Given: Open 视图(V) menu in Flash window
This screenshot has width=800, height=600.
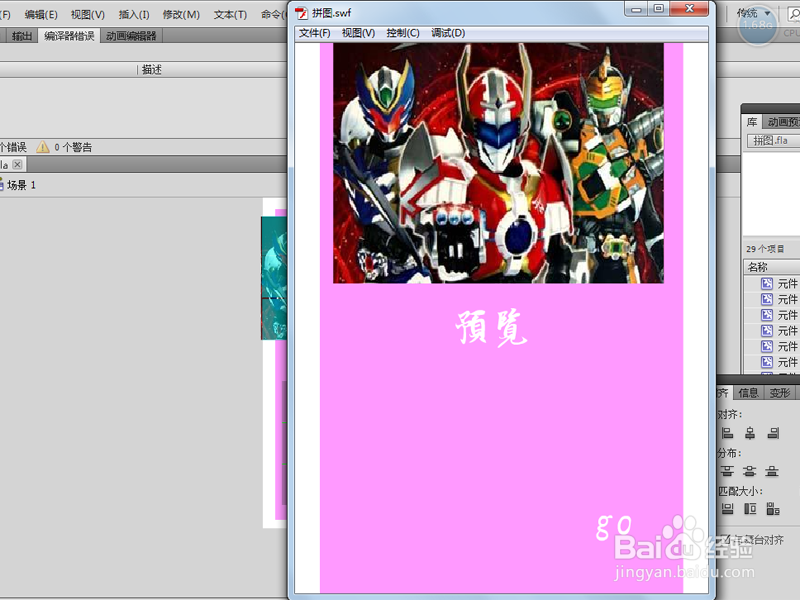Looking at the screenshot, I should tap(87, 15).
